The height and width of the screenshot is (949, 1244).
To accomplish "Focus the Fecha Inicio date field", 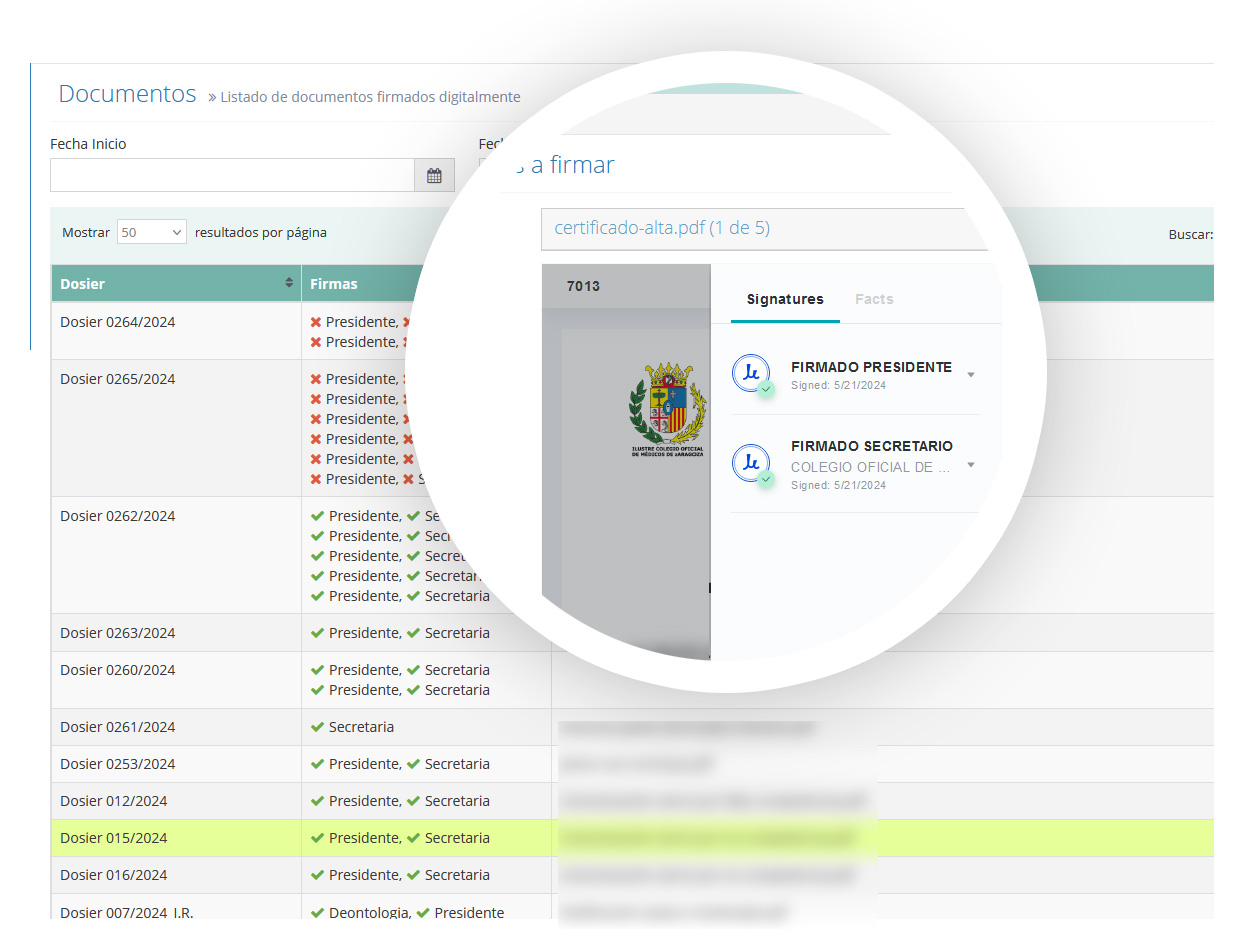I will click(x=233, y=175).
